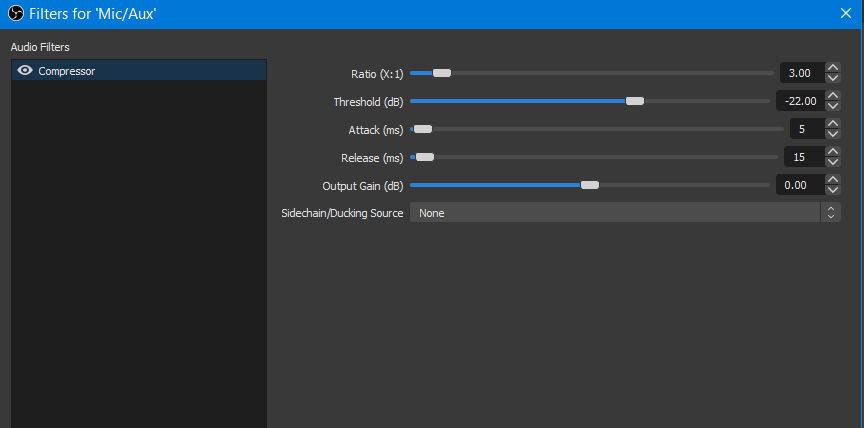The image size is (864, 428).
Task: Click the Release (ms) label
Action: pos(372,158)
